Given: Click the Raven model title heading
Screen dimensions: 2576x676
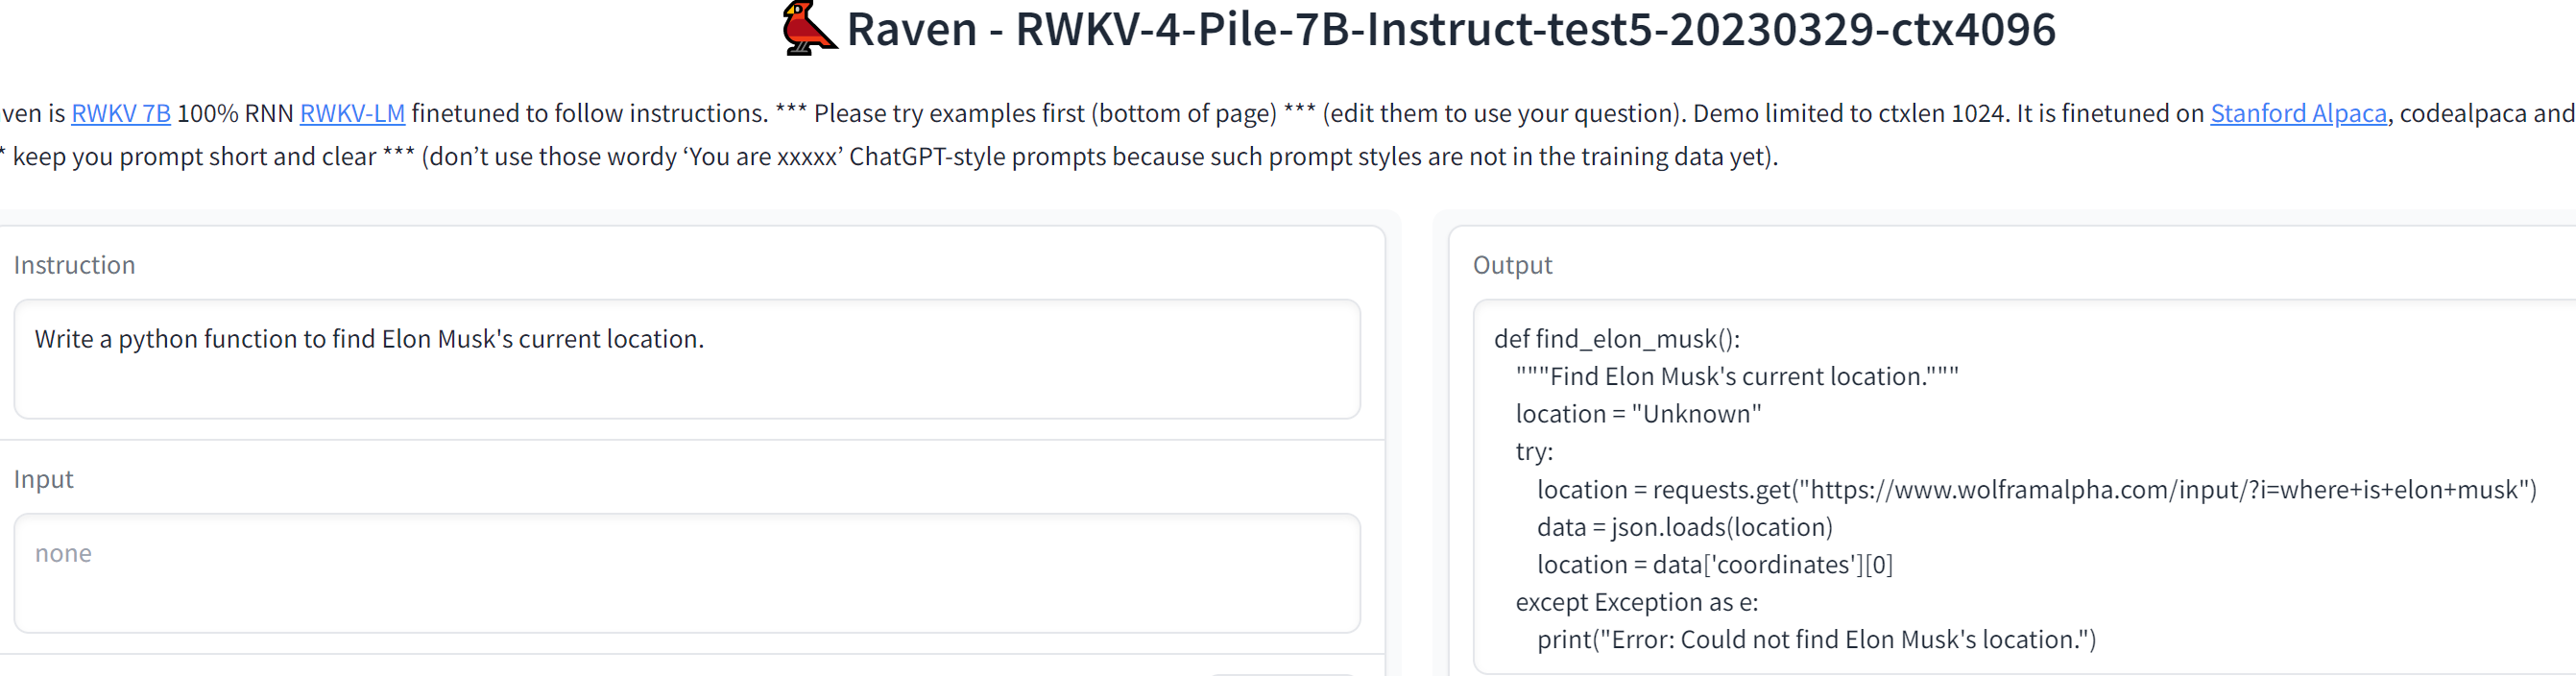Looking at the screenshot, I should (1450, 29).
